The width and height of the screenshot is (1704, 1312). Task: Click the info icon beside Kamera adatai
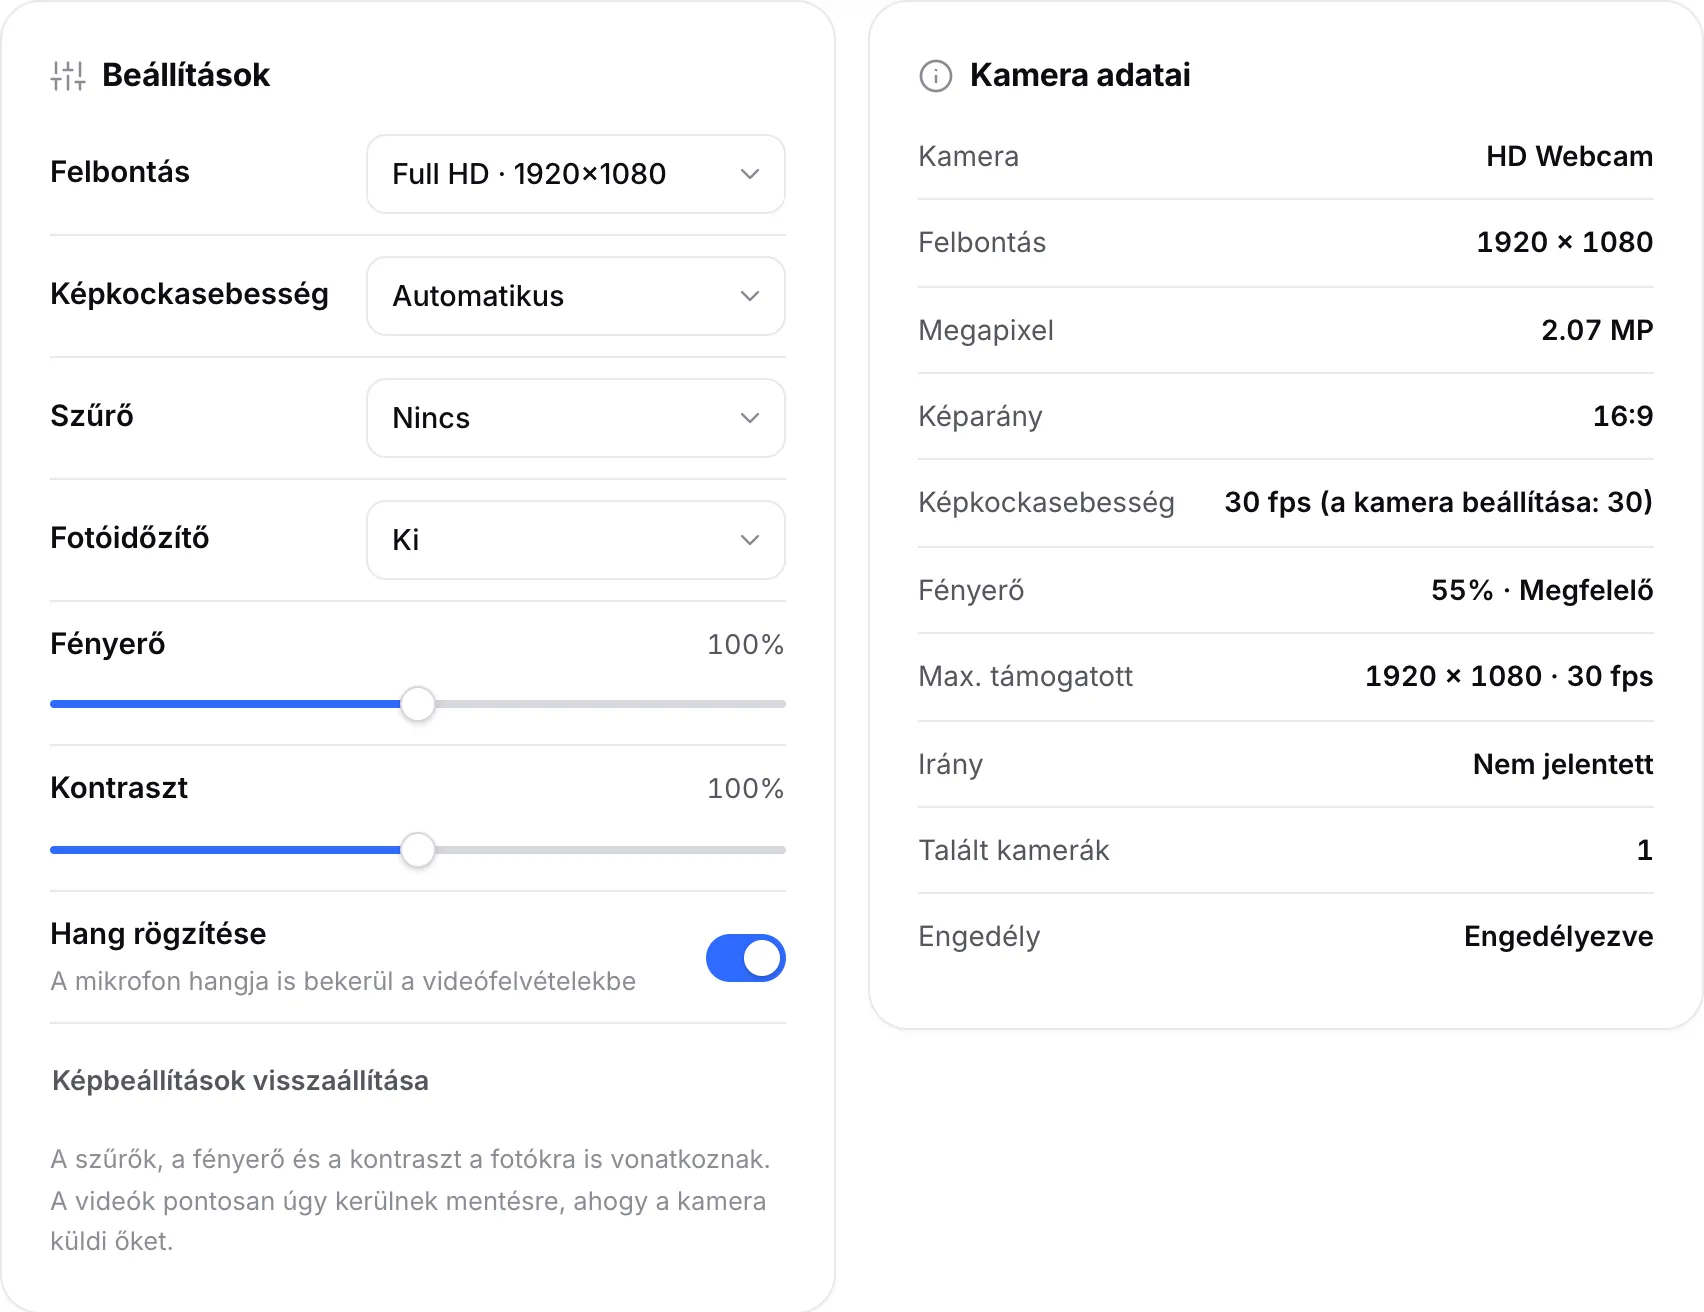pyautogui.click(x=936, y=76)
